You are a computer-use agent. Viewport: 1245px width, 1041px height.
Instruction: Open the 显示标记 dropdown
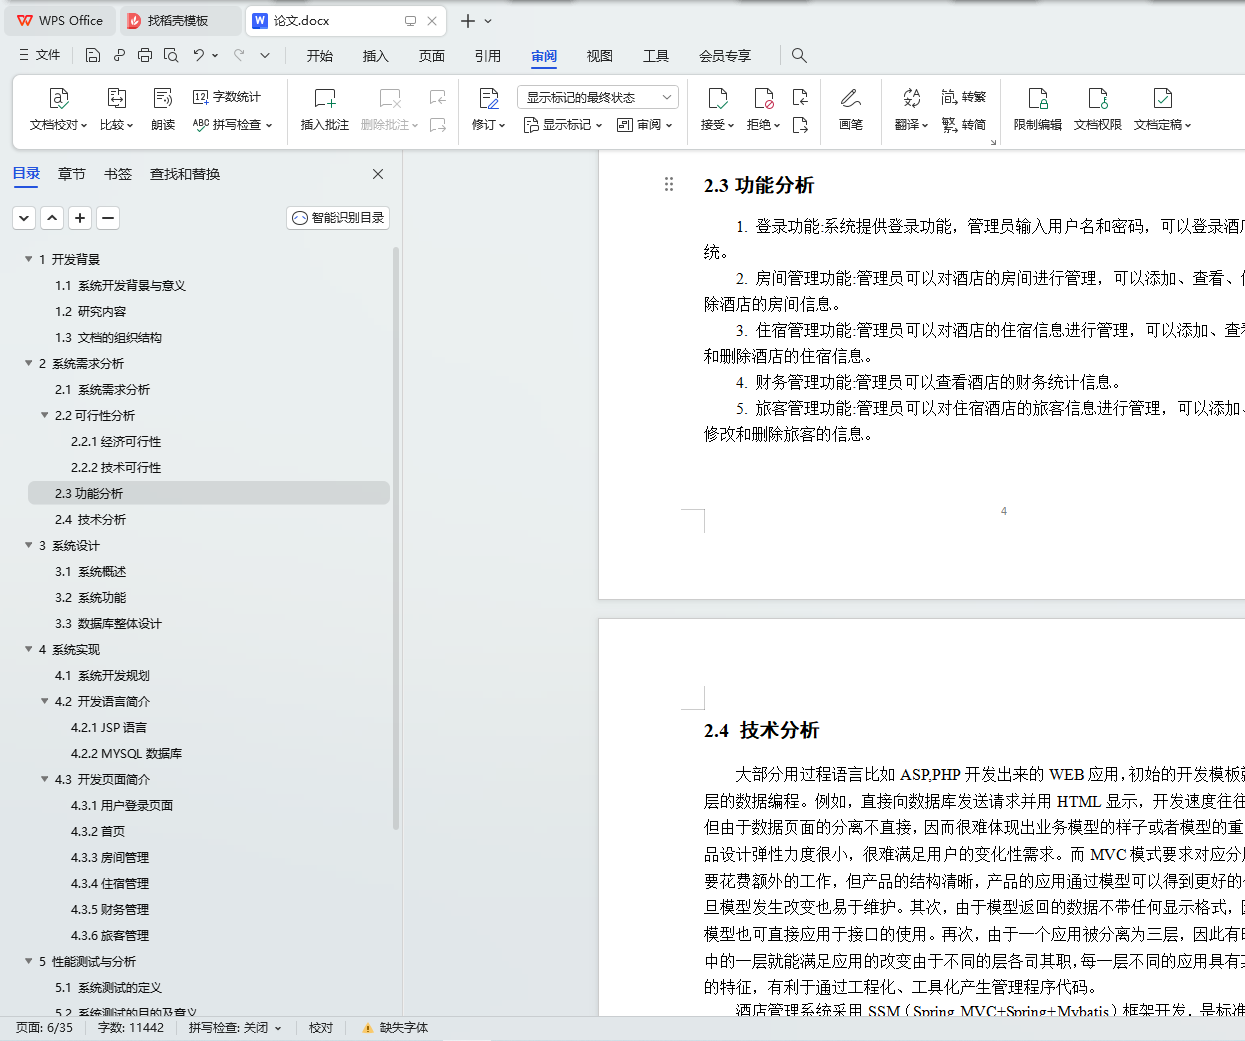[563, 125]
